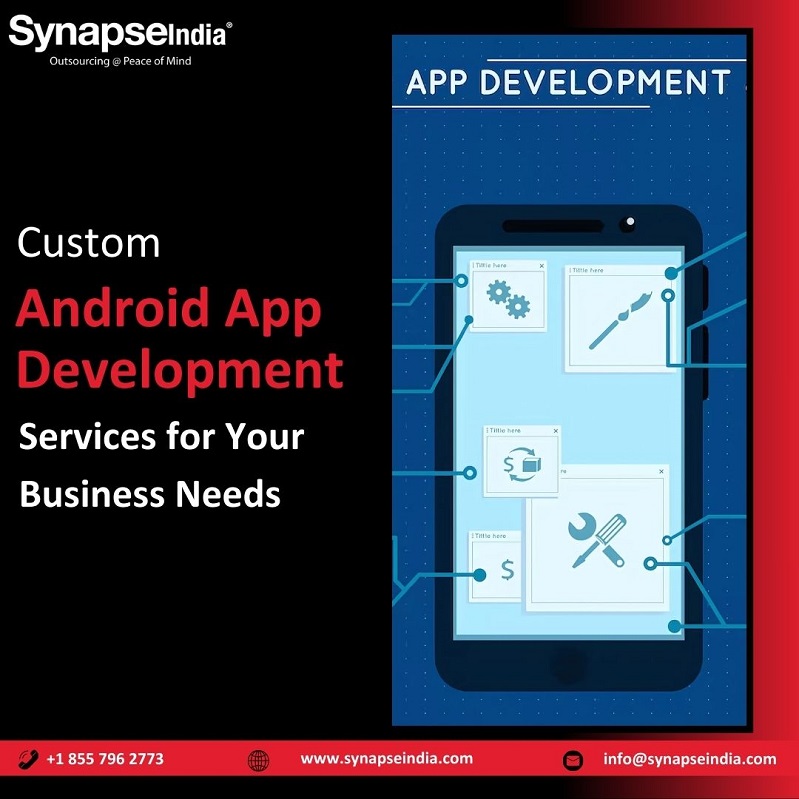Click 'Services for Your' text line
The image size is (799, 799).
coord(161,437)
